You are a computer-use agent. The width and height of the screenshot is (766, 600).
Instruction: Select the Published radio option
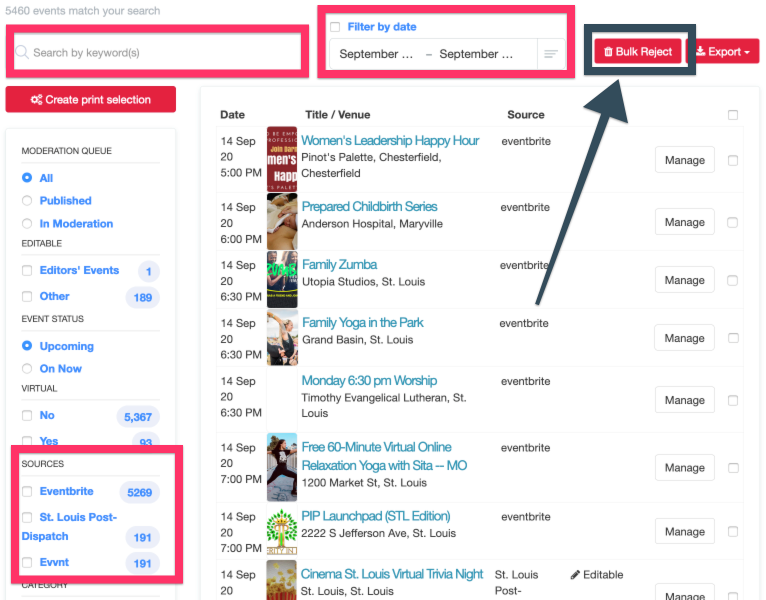27,200
